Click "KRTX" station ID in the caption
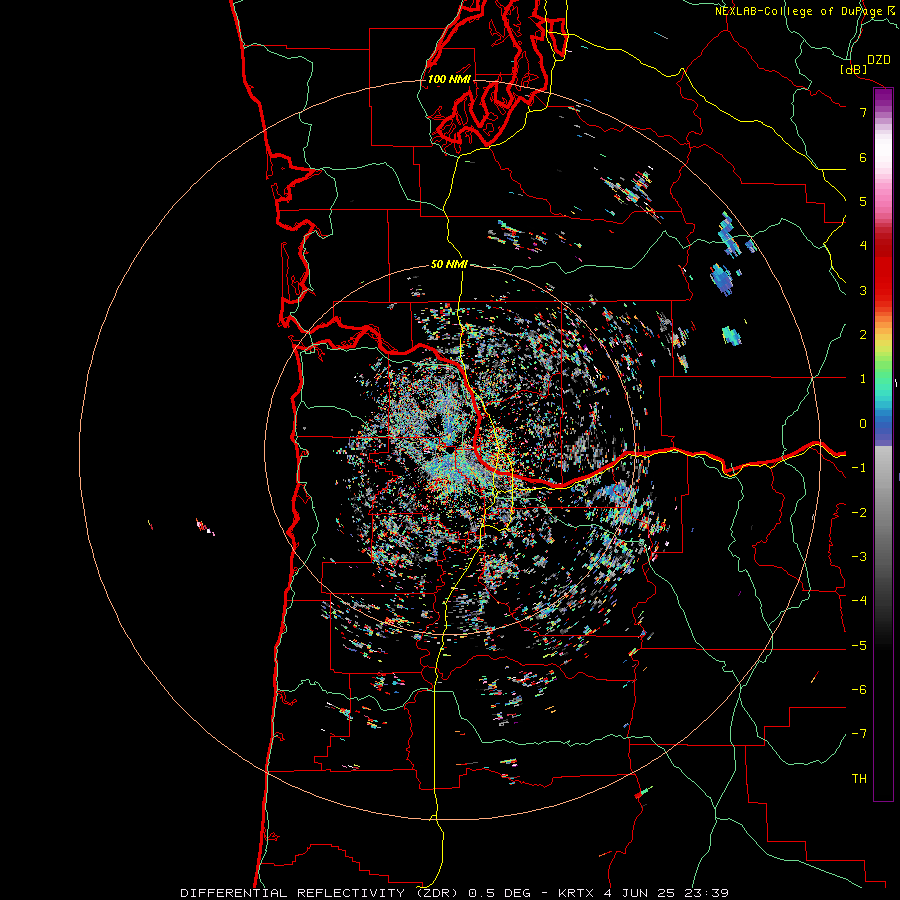Screen dimensions: 900x900 tap(574, 893)
